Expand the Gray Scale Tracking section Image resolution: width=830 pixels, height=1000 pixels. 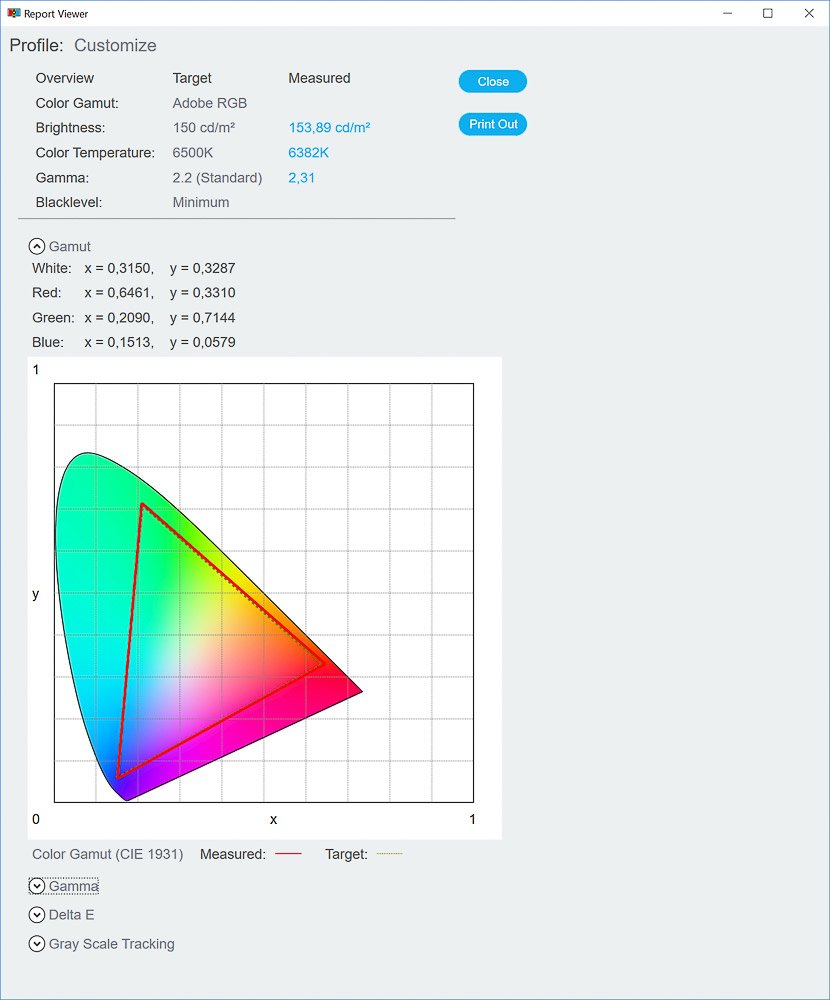pyautogui.click(x=37, y=944)
